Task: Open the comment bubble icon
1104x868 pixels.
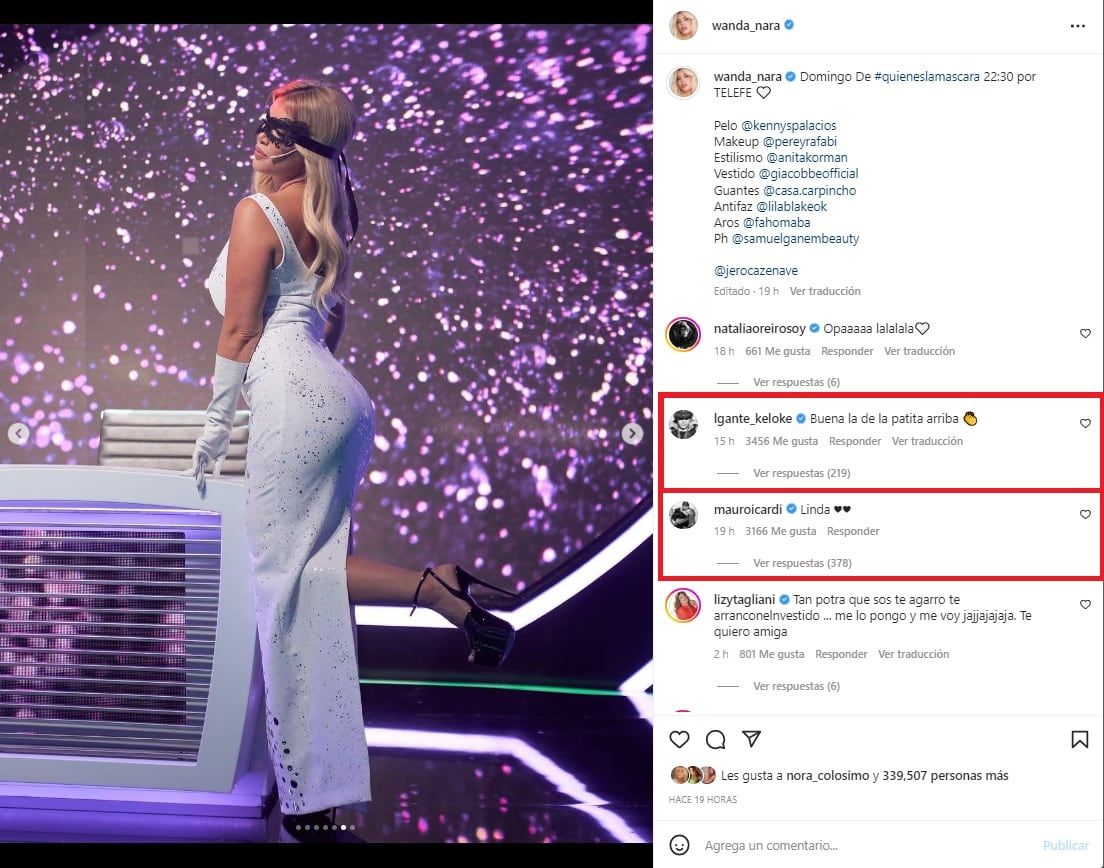Action: point(715,739)
